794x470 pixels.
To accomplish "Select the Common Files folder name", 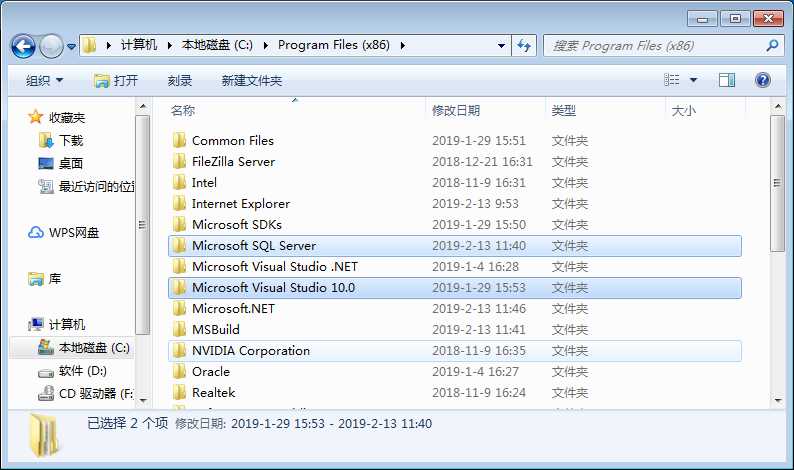I will (x=233, y=140).
